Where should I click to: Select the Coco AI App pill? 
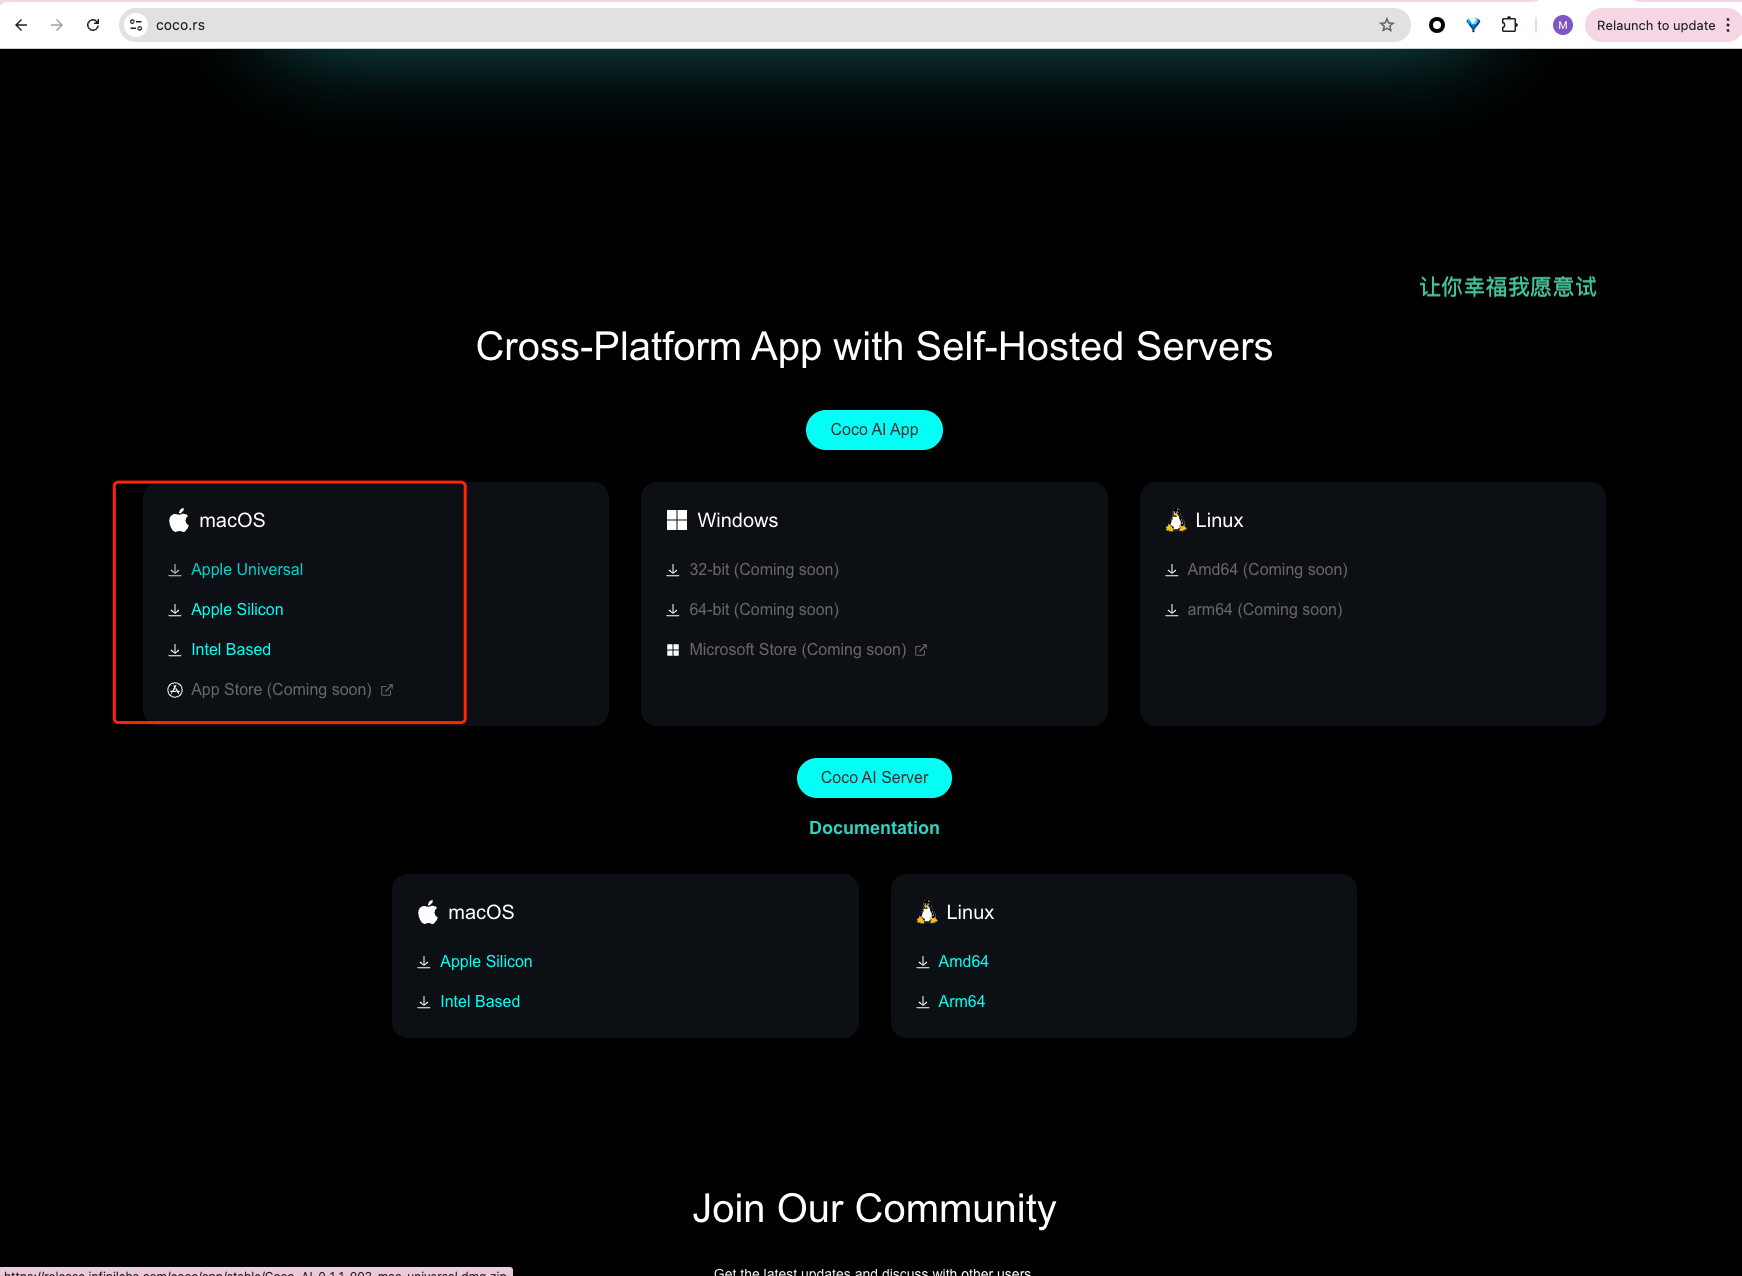tap(874, 430)
